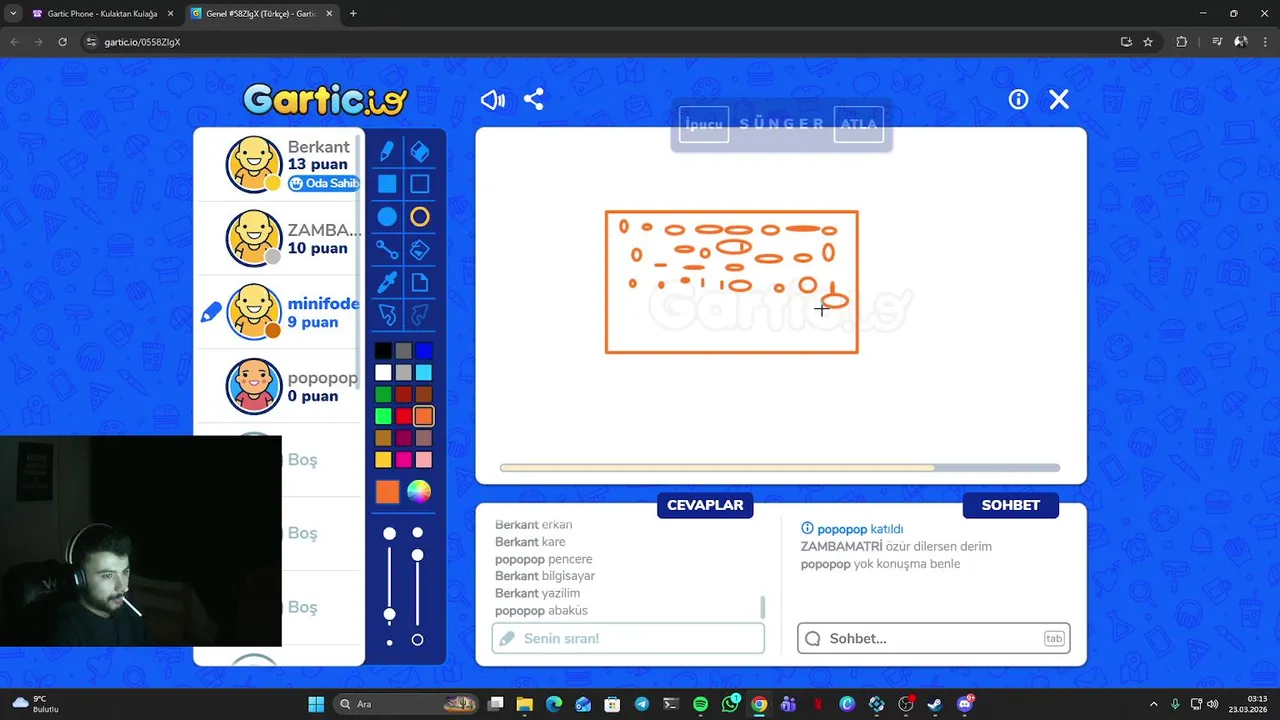This screenshot has width=1280, height=720.
Task: Click the round timer progress bar
Action: coord(780,468)
